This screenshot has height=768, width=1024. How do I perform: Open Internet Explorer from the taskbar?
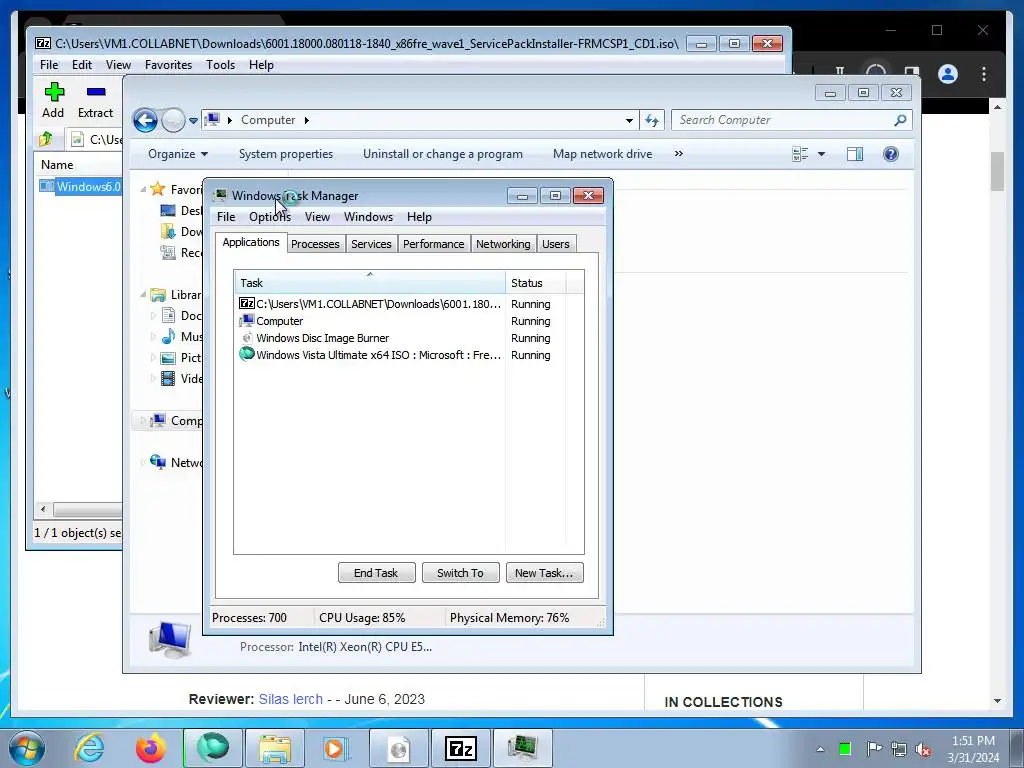[x=89, y=748]
